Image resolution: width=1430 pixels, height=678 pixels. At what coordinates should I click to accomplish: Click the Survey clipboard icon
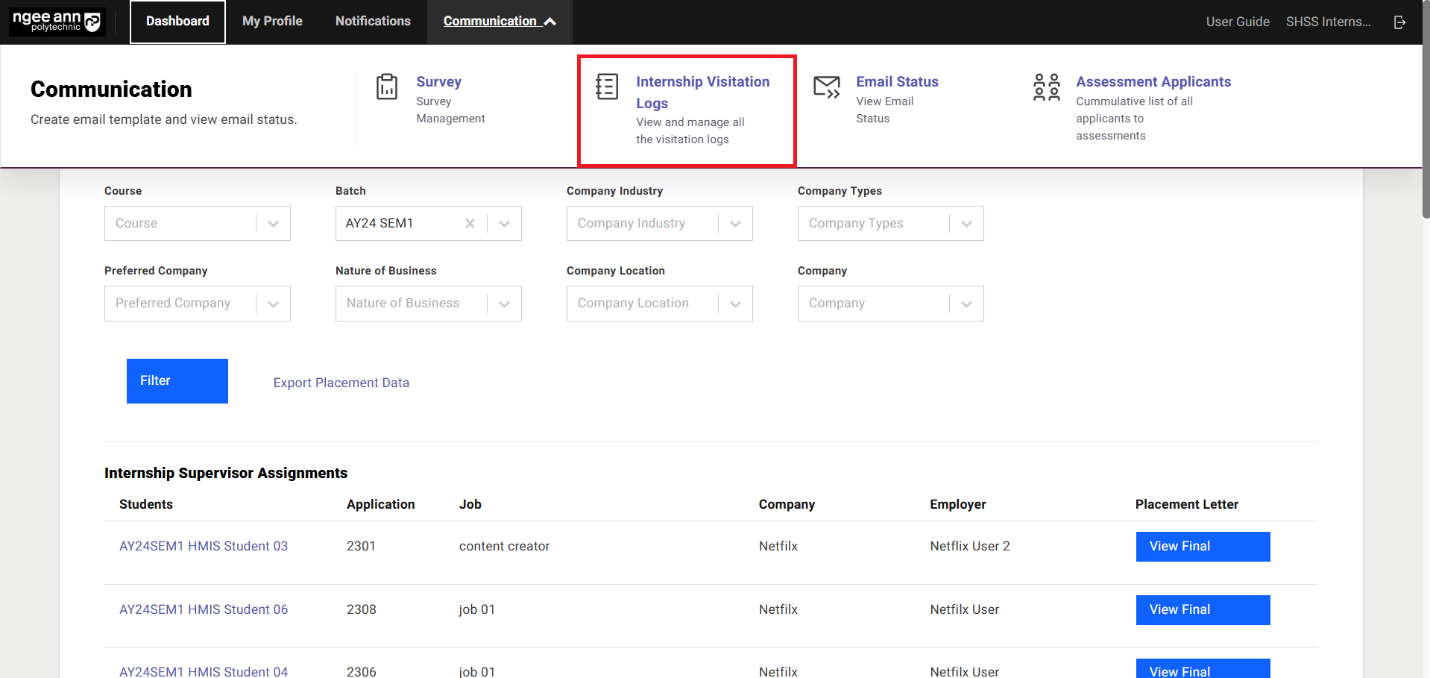387,87
